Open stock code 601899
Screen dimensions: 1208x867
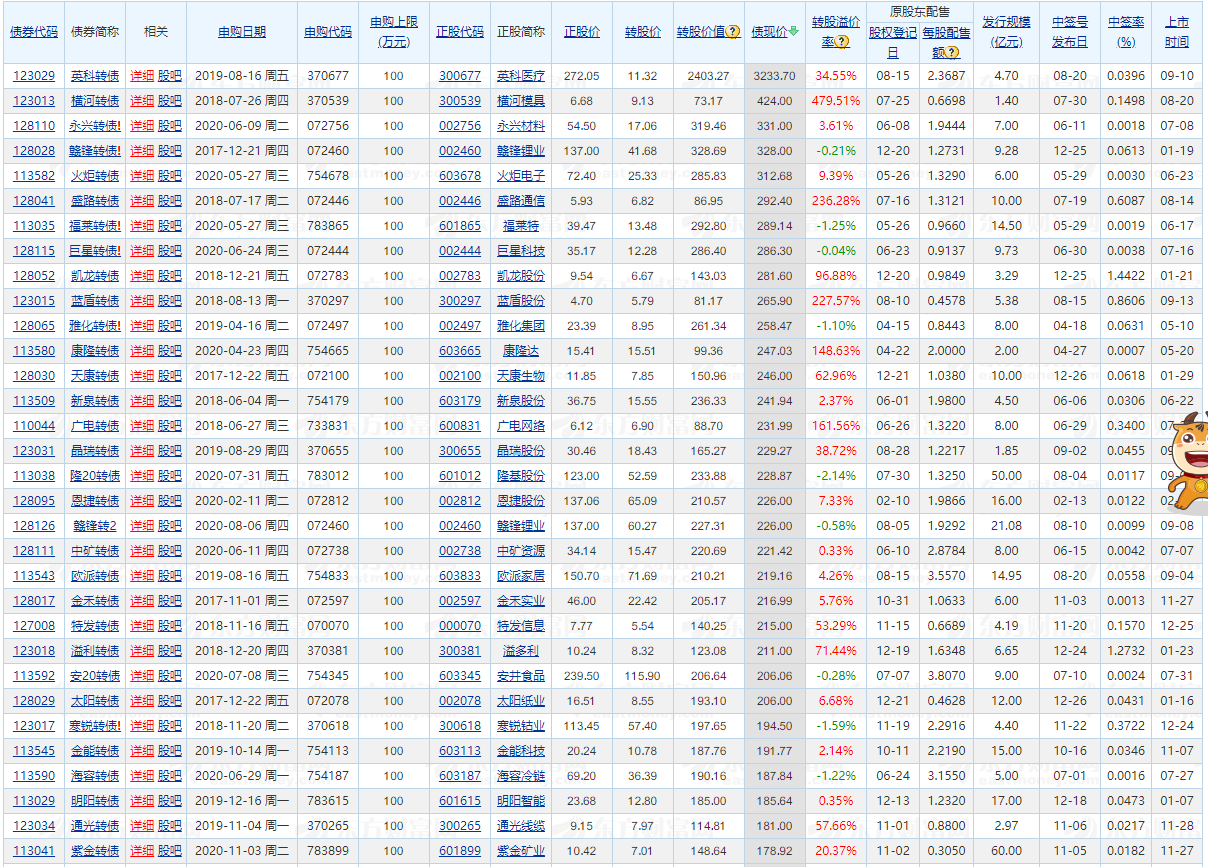pyautogui.click(x=460, y=851)
